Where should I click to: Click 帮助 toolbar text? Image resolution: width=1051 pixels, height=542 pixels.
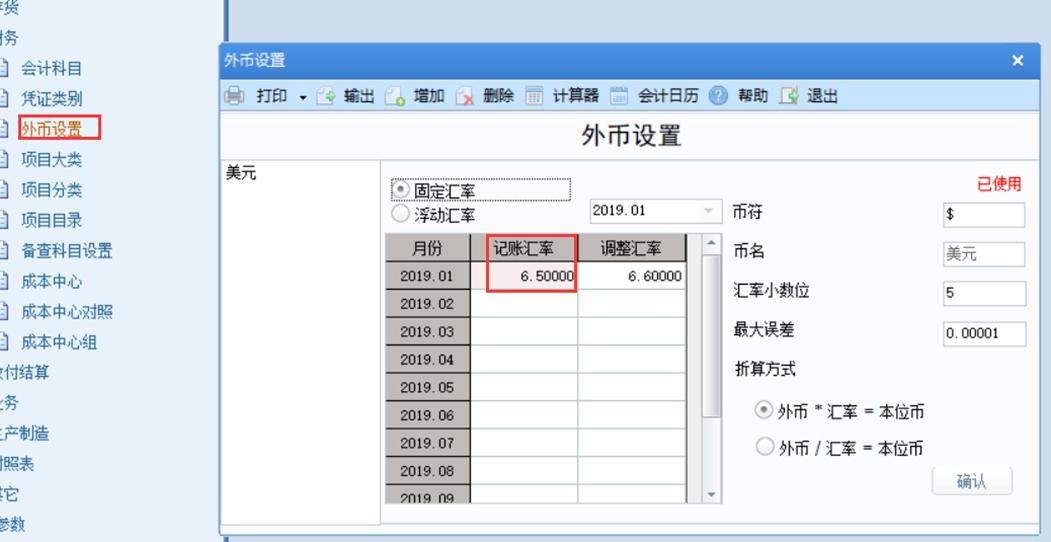pos(753,96)
